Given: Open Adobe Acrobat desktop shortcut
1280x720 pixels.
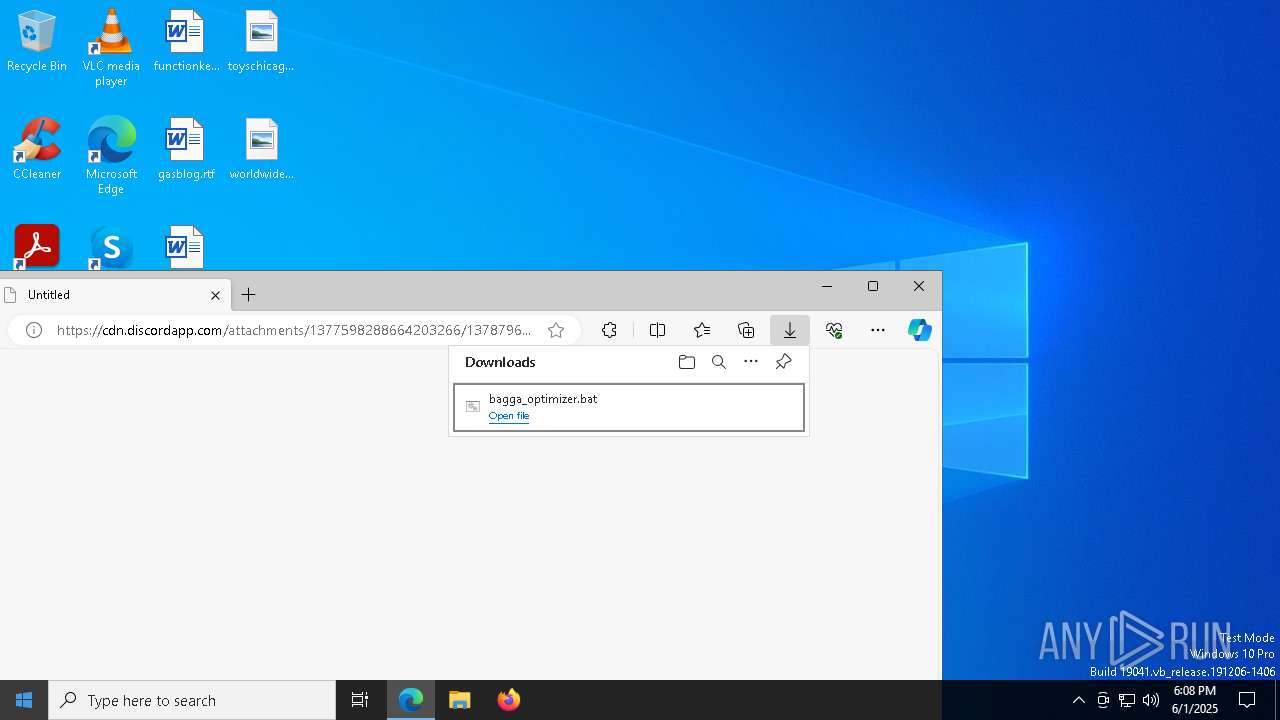Looking at the screenshot, I should (37, 247).
